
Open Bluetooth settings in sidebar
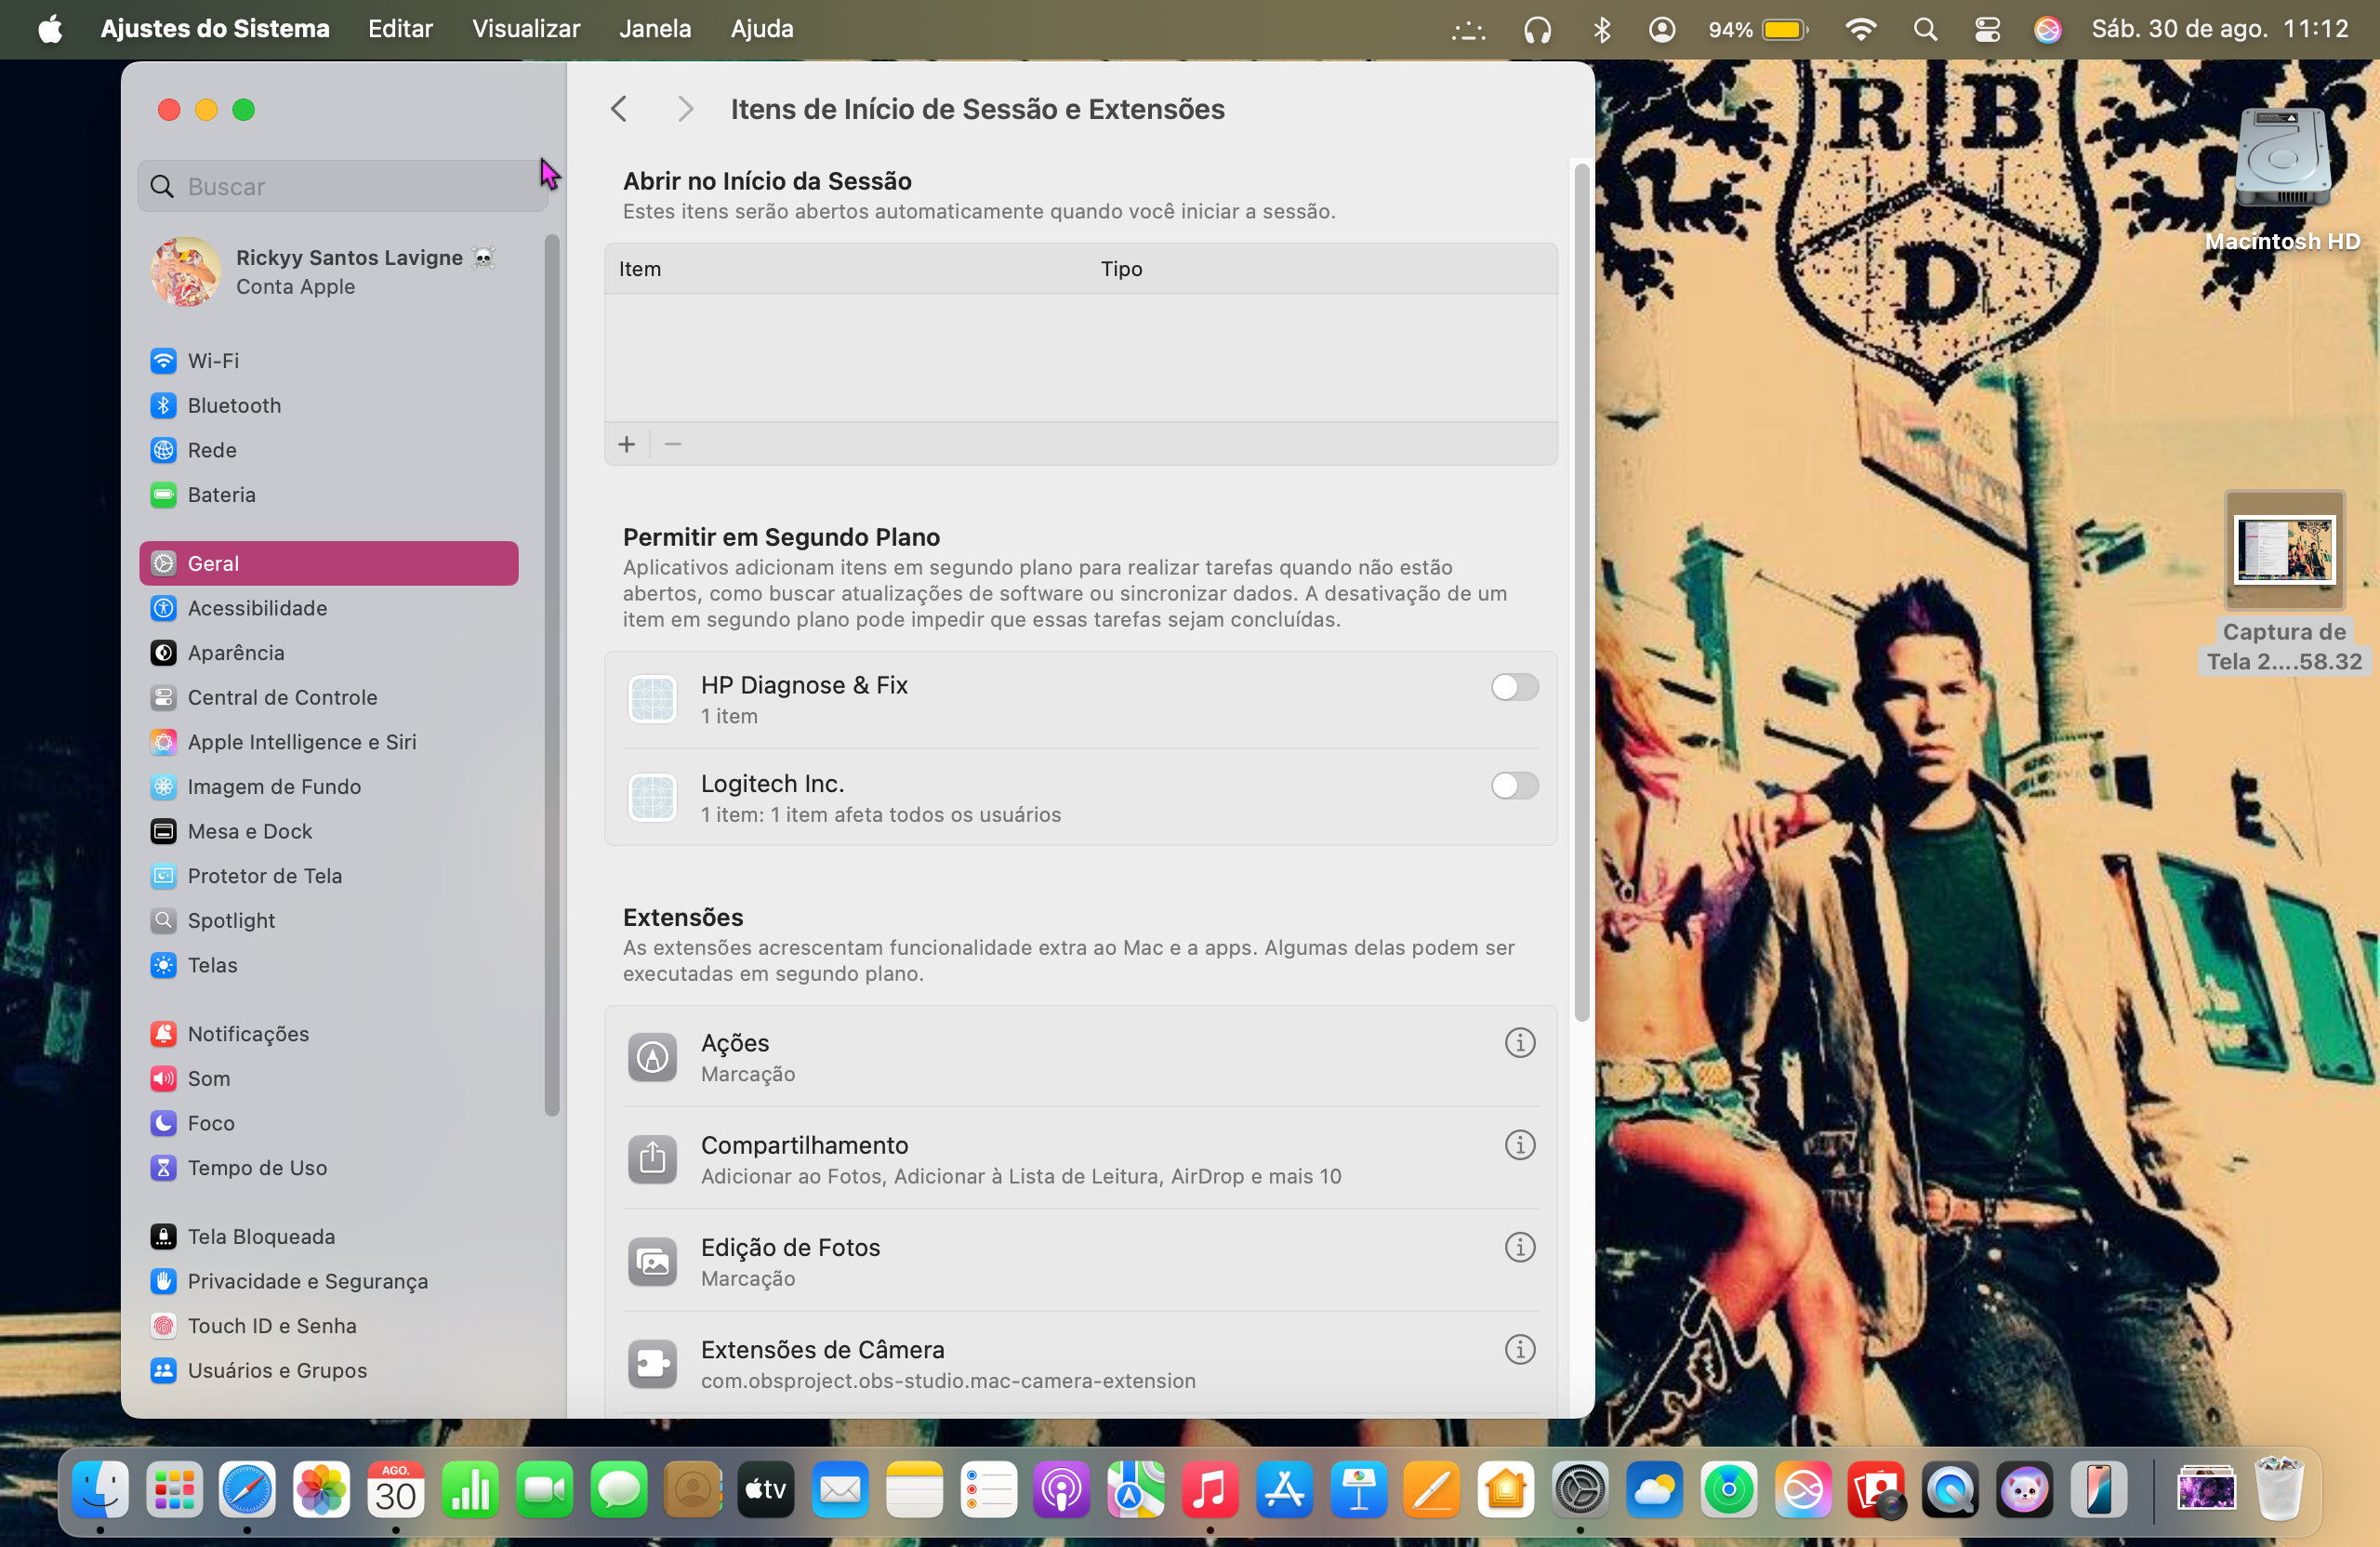click(x=234, y=405)
